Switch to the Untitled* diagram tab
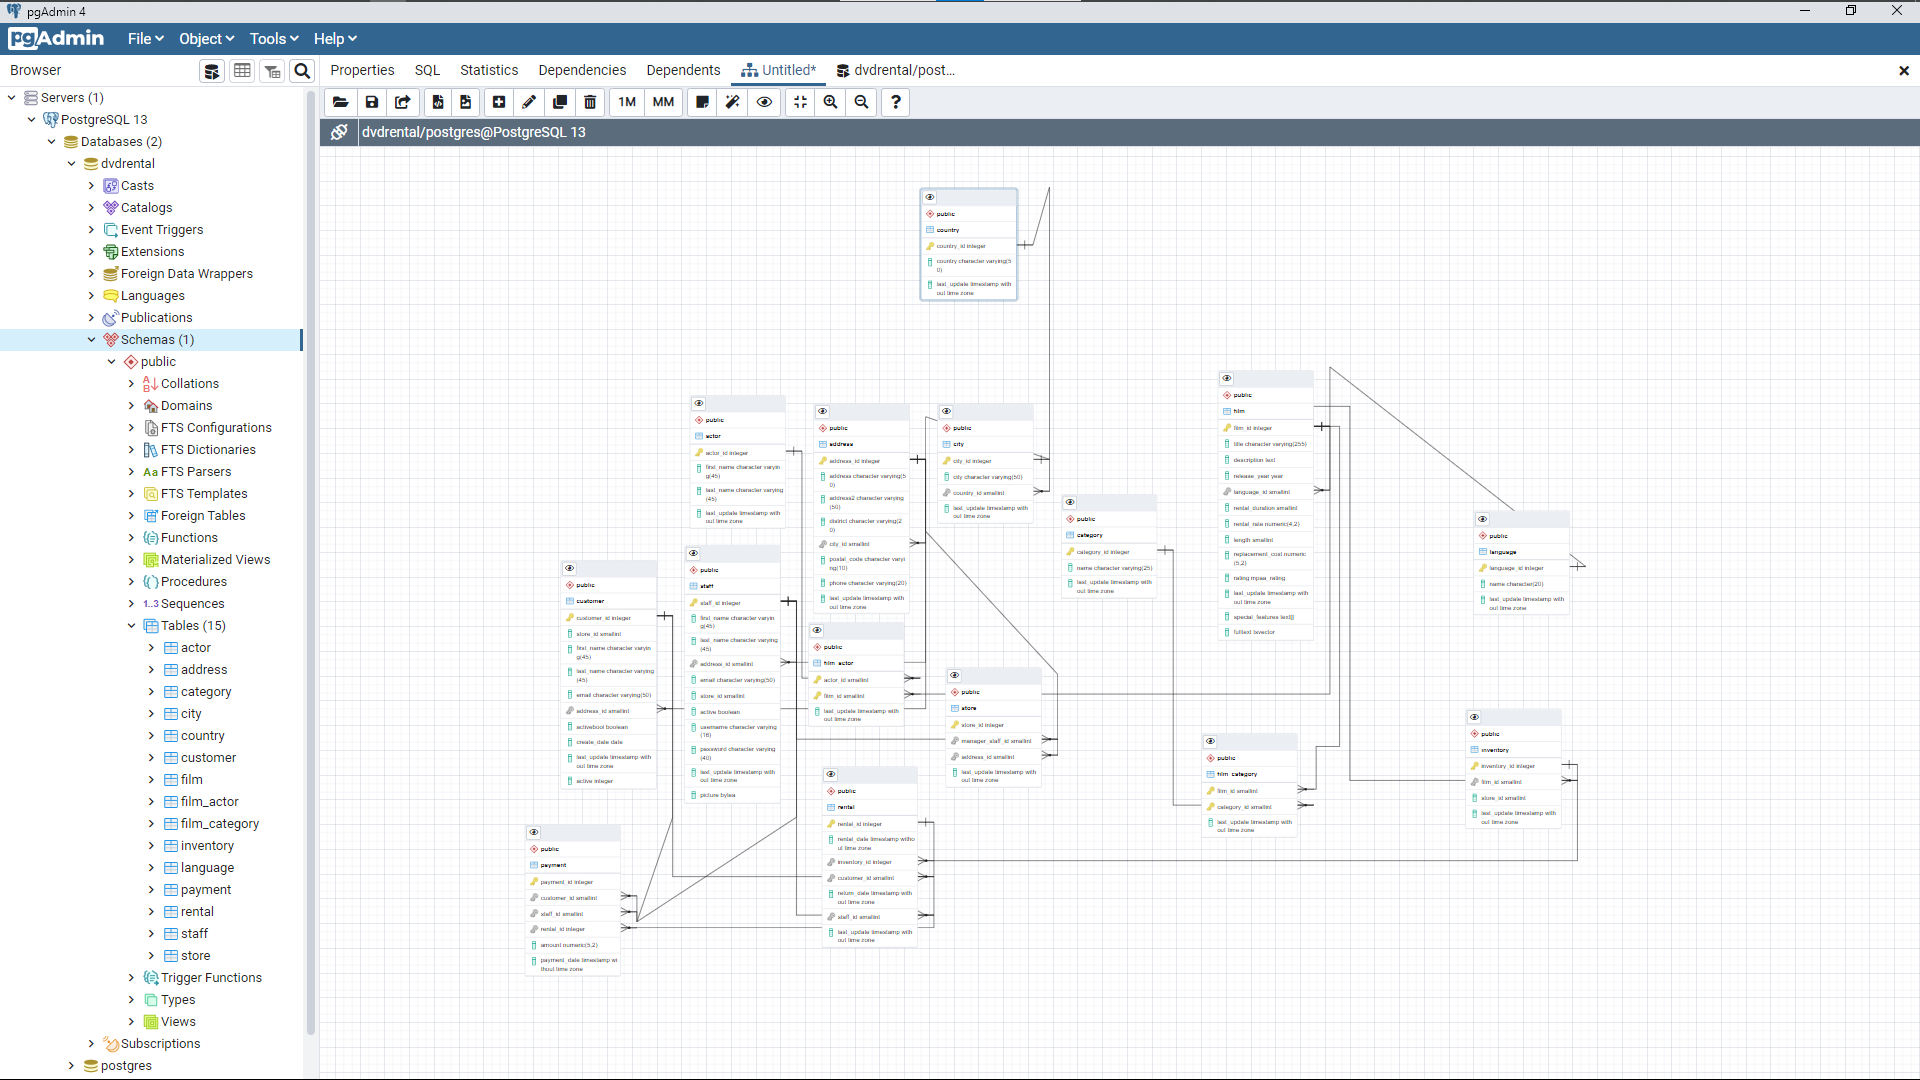This screenshot has width=1920, height=1080. [778, 70]
